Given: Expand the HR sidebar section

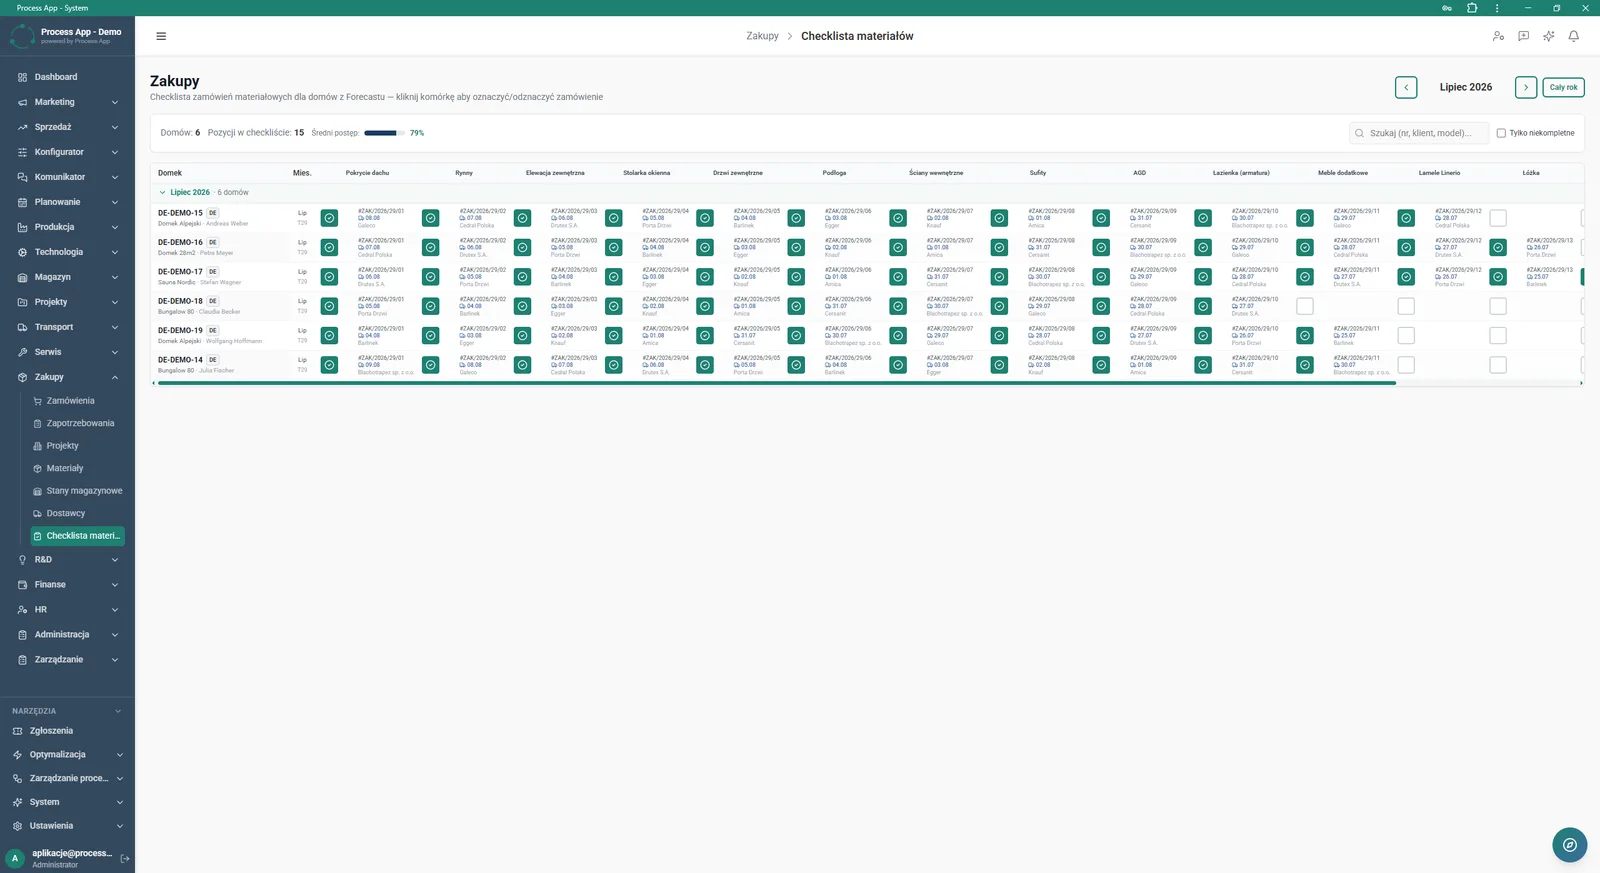Looking at the screenshot, I should [x=115, y=610].
